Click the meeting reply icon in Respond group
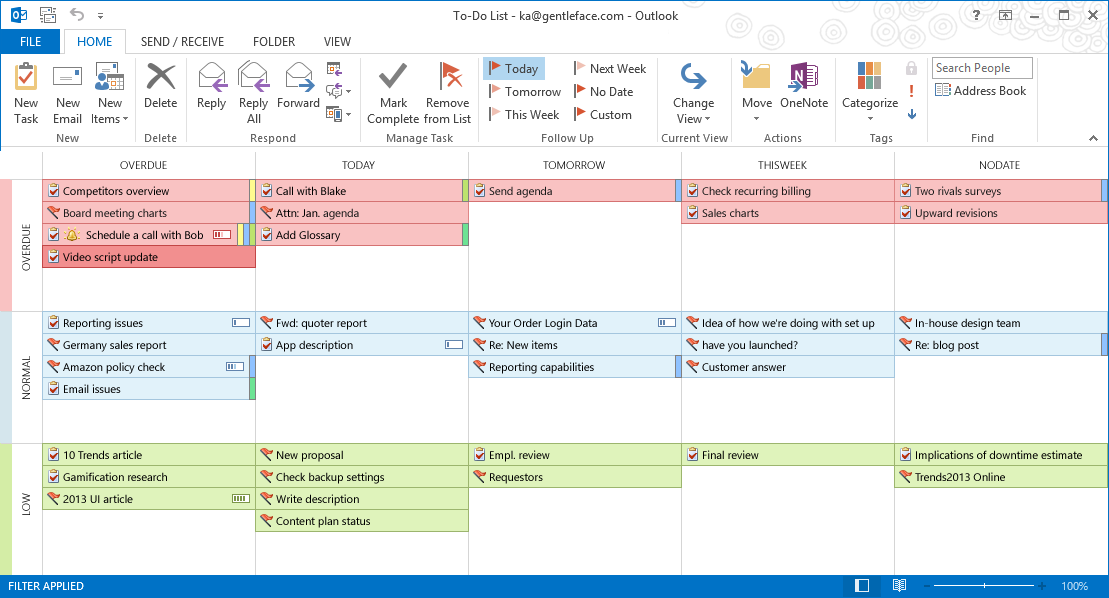 click(334, 69)
